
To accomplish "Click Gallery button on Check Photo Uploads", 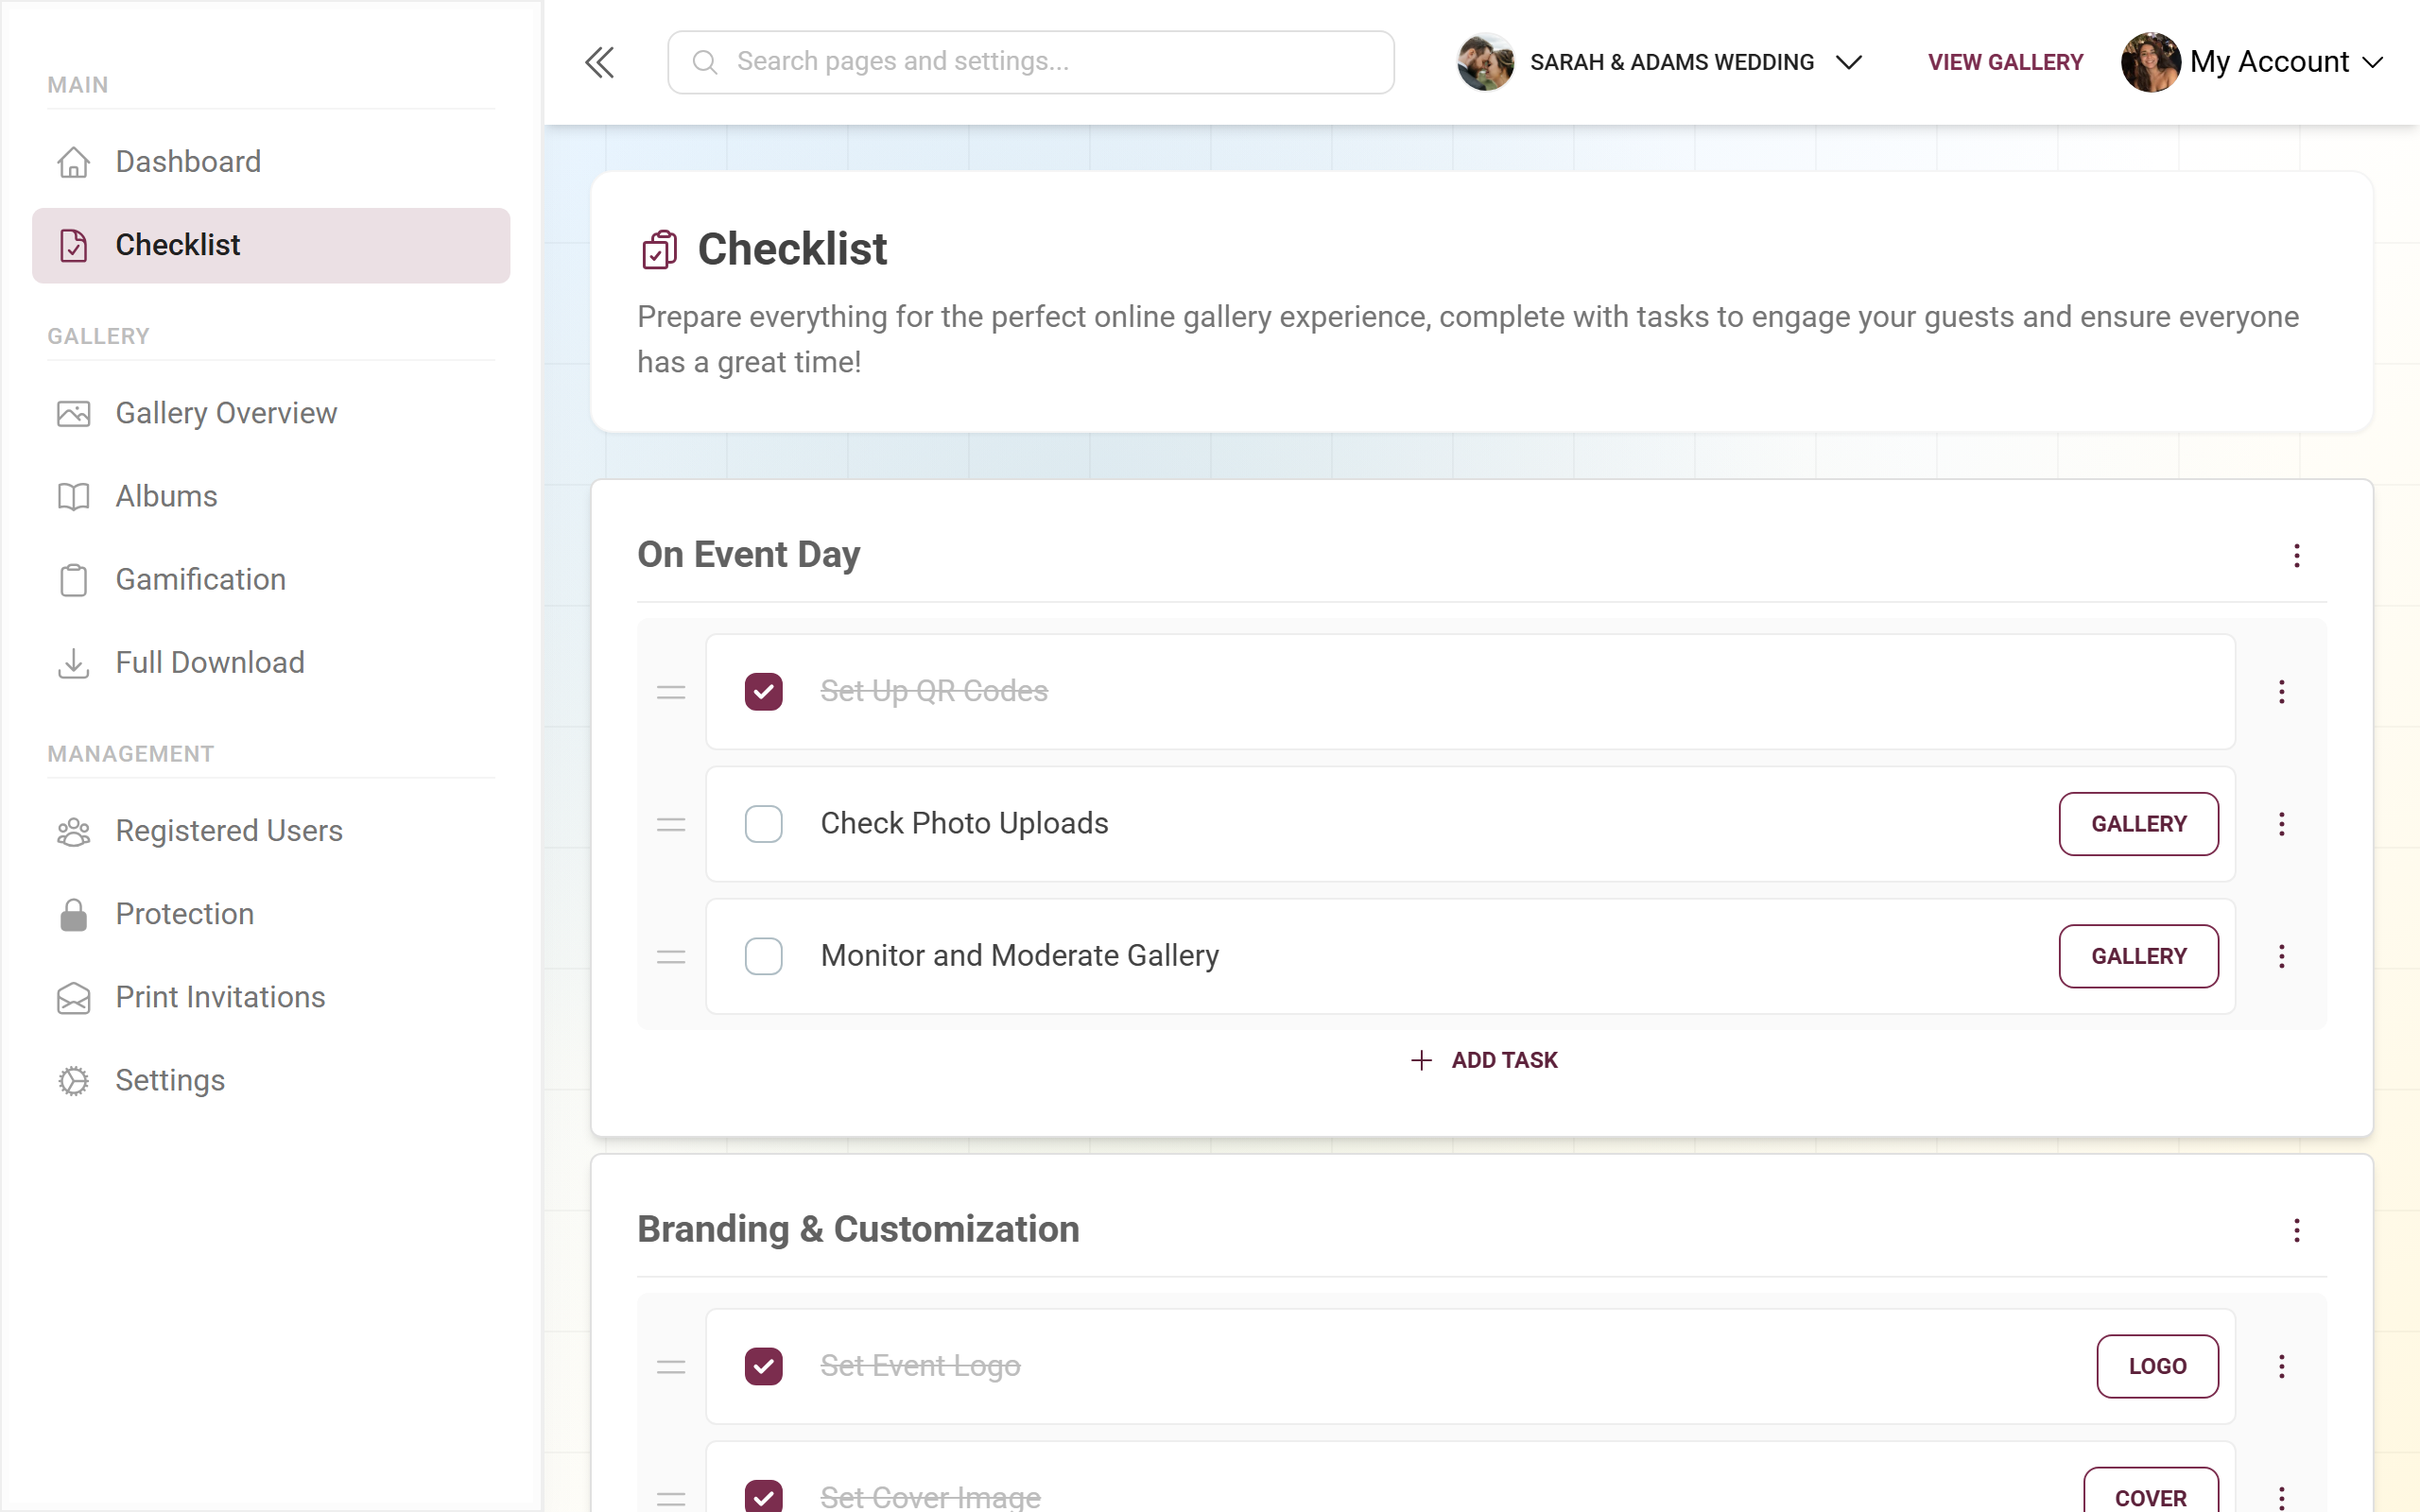I will point(2138,824).
